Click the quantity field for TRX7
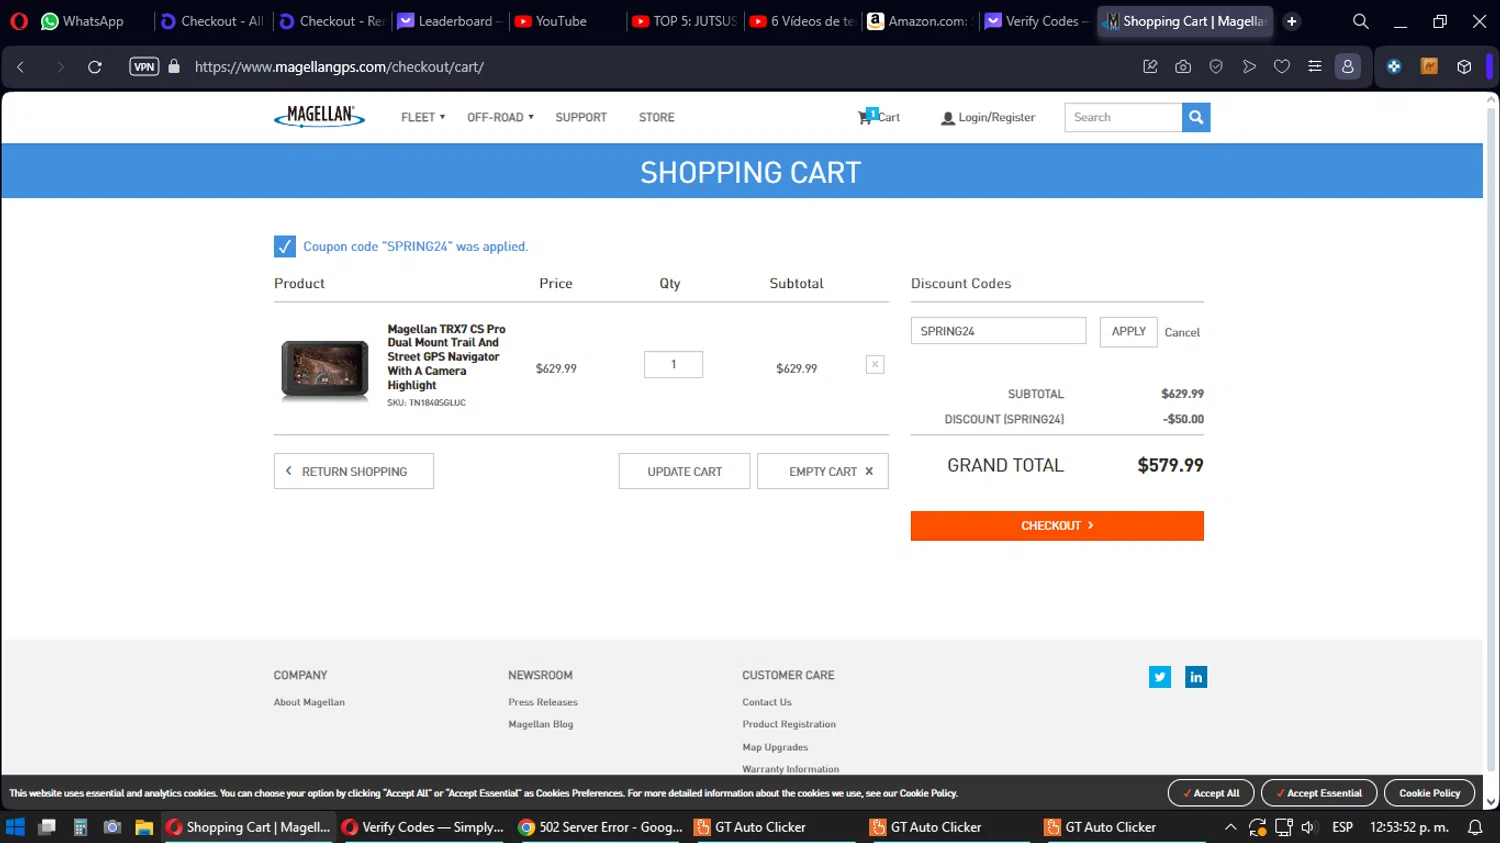Viewport: 1500px width, 843px height. (673, 364)
